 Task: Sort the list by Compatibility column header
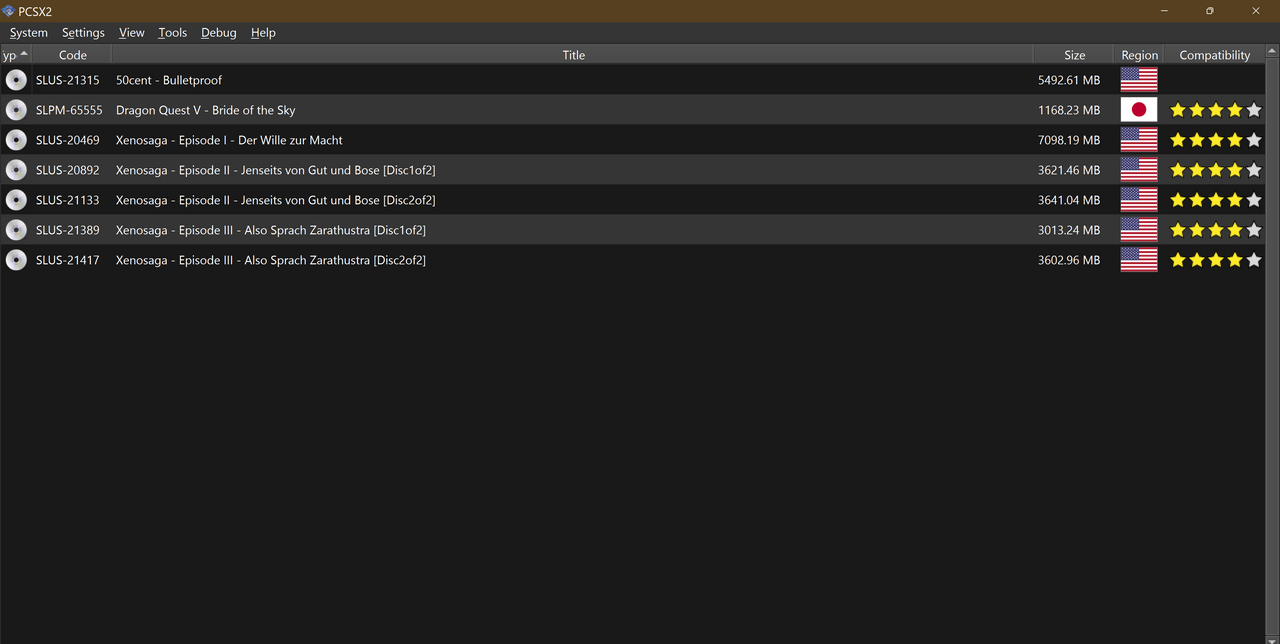(x=1215, y=55)
